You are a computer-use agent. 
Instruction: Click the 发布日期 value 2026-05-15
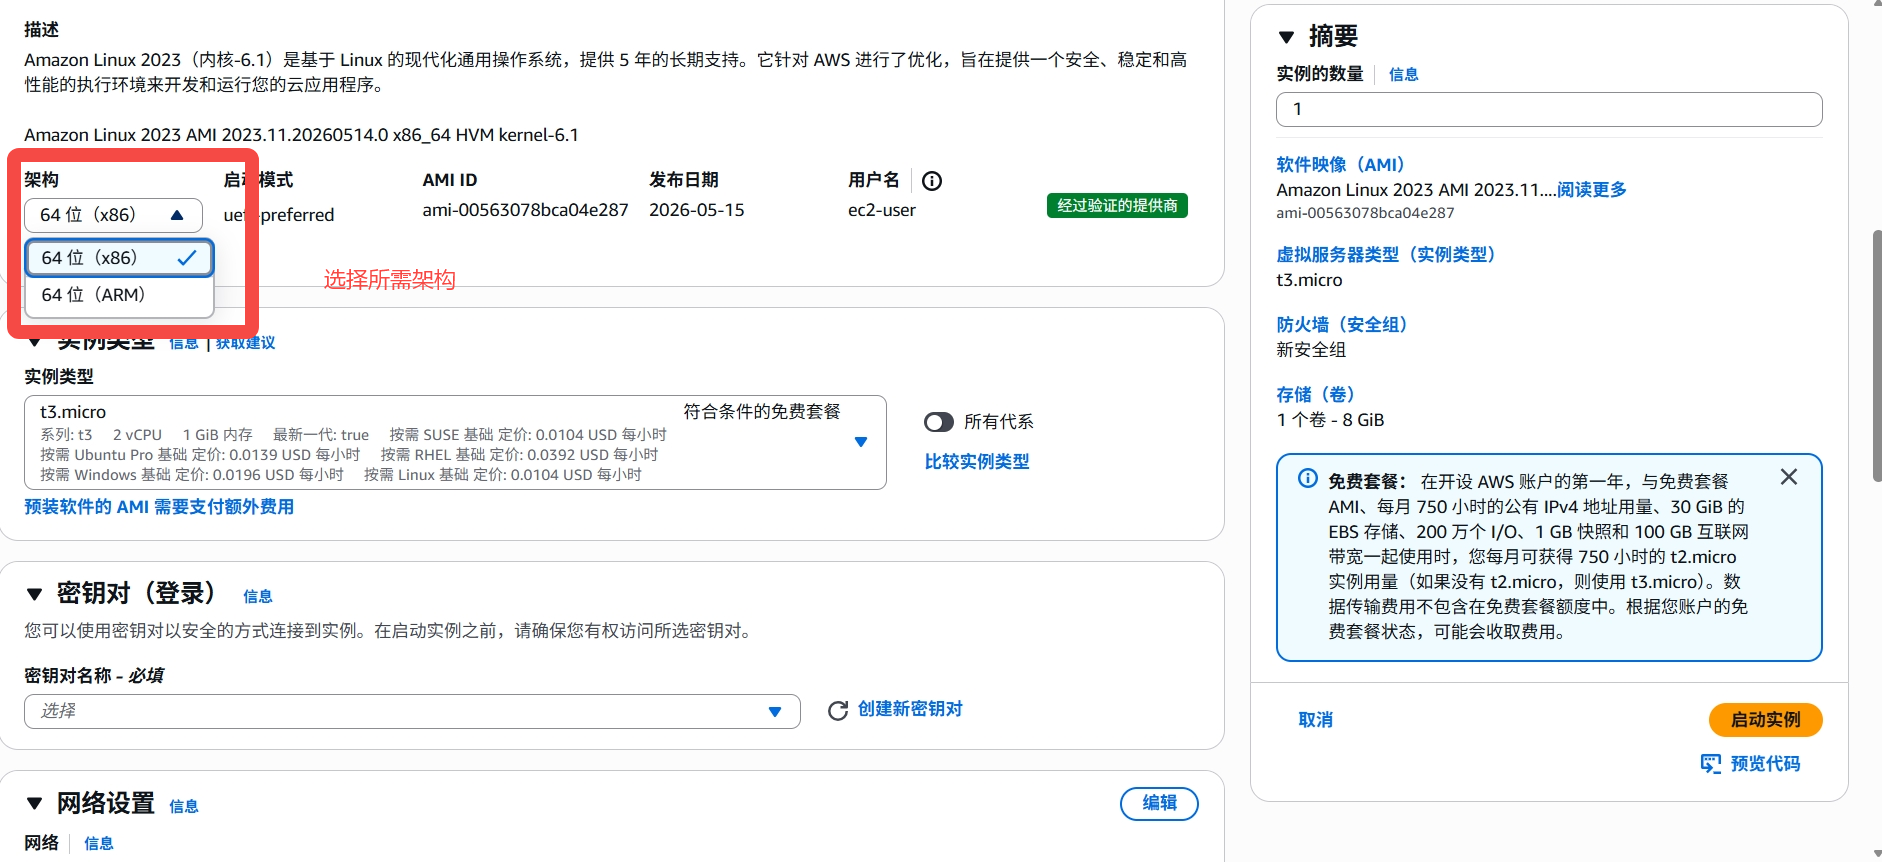coord(697,210)
